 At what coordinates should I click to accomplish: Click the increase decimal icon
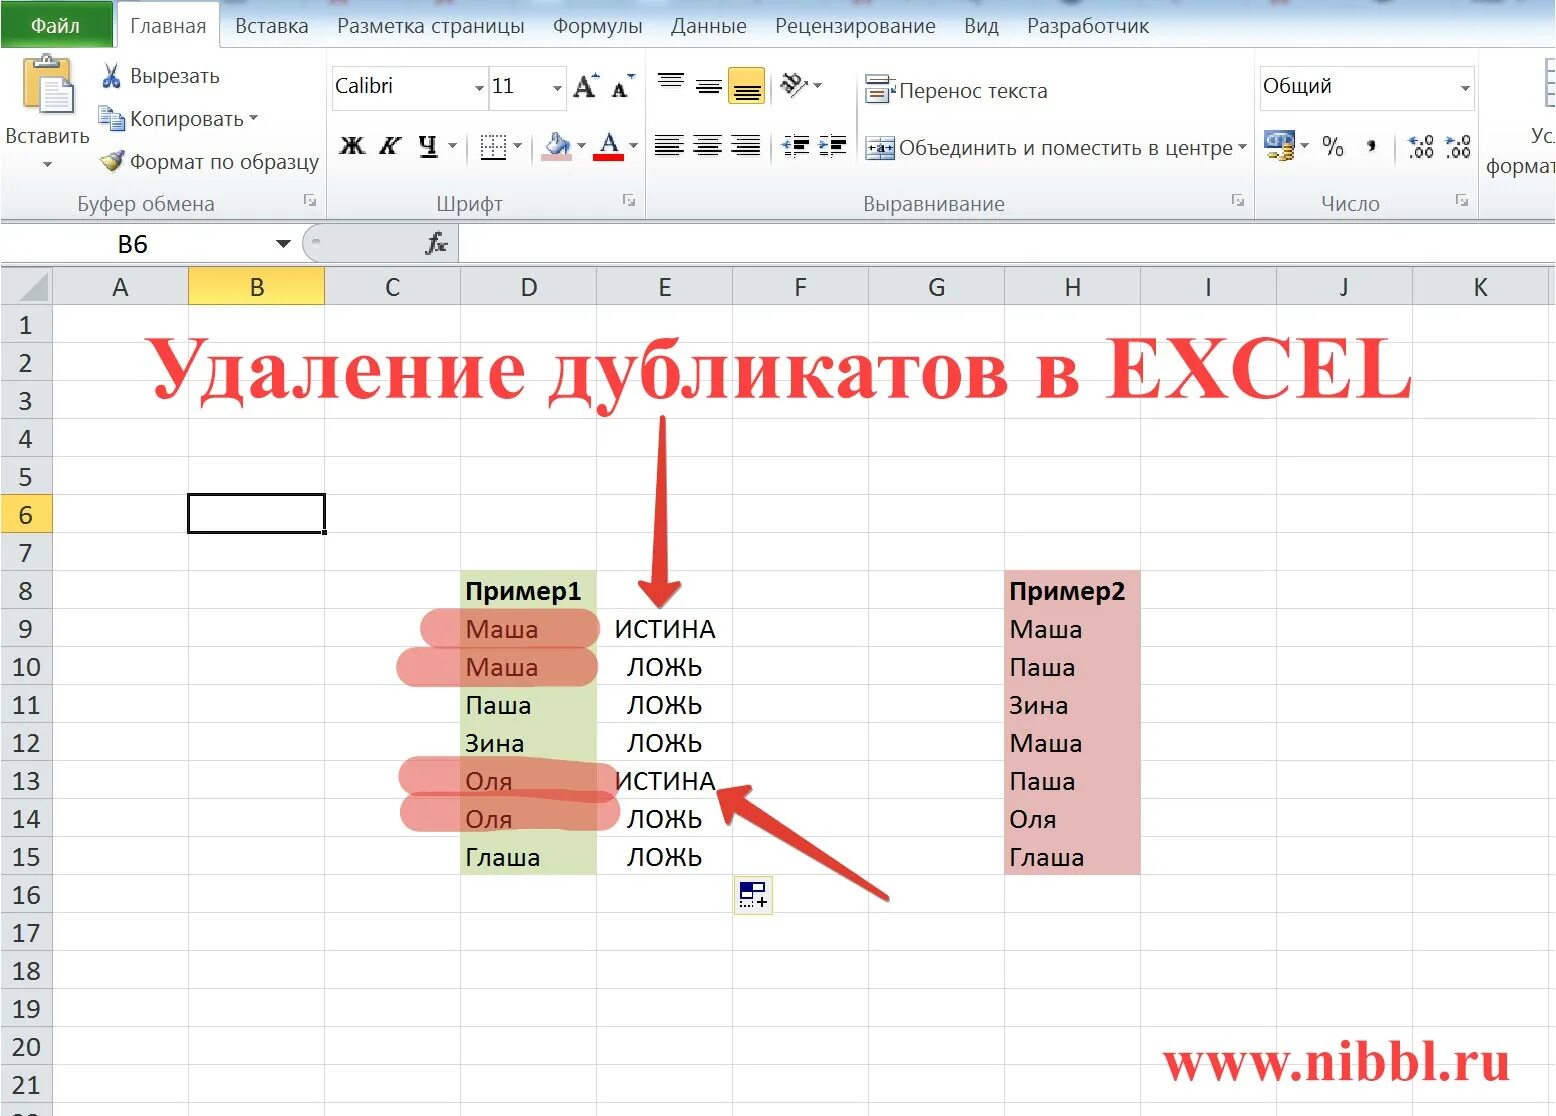click(1421, 146)
